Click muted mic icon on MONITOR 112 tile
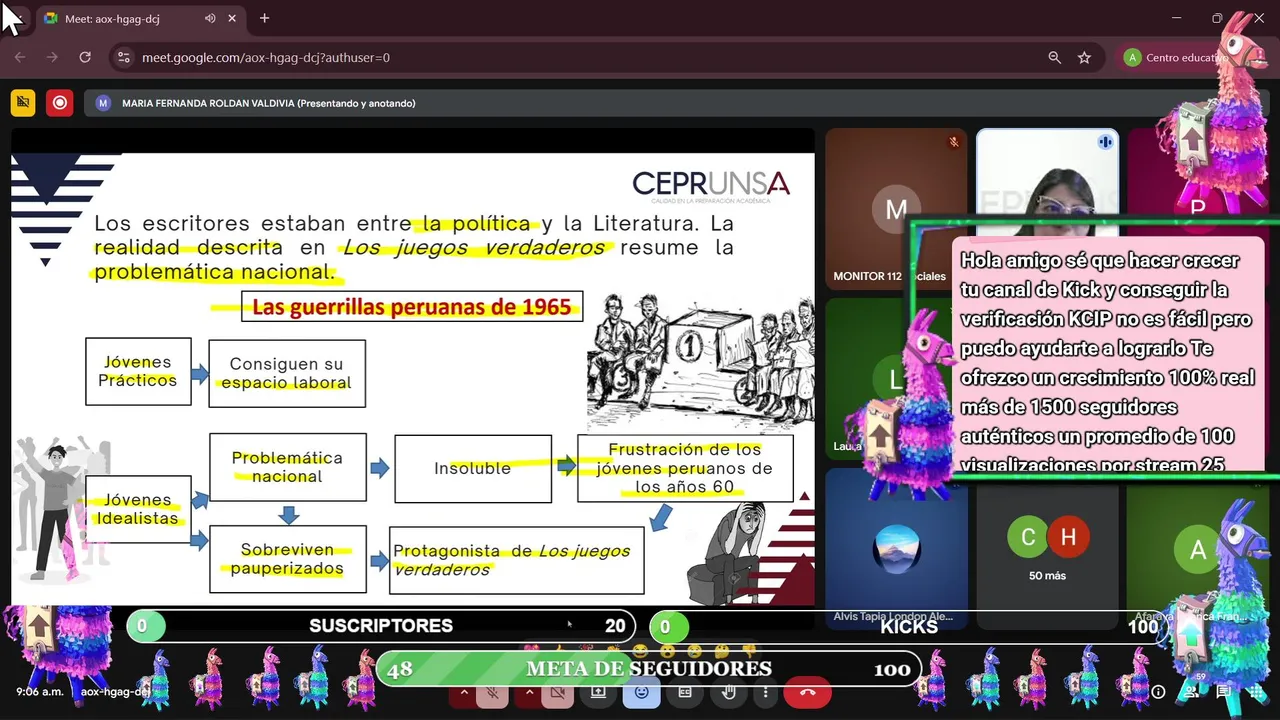Screen dimensions: 1280x720 point(954,142)
